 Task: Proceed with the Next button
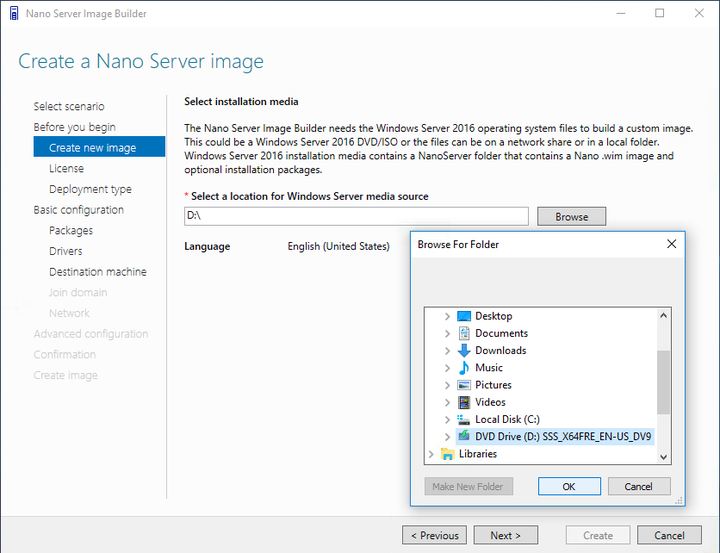coord(506,535)
